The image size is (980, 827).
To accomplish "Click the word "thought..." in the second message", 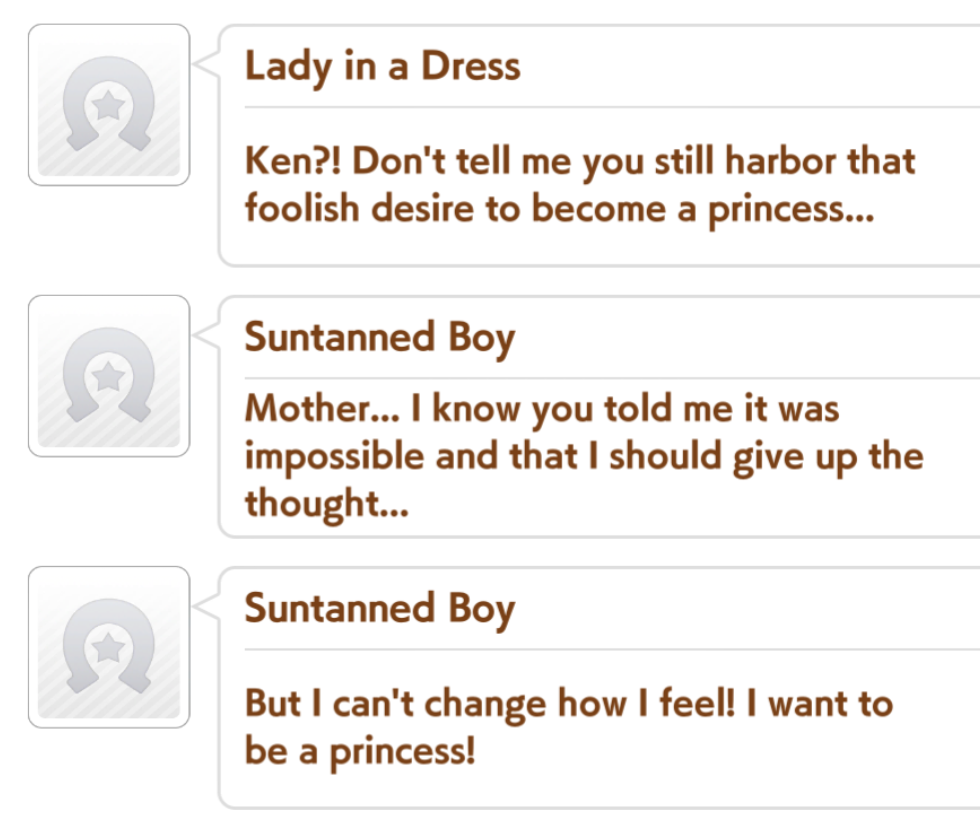I will tap(327, 502).
